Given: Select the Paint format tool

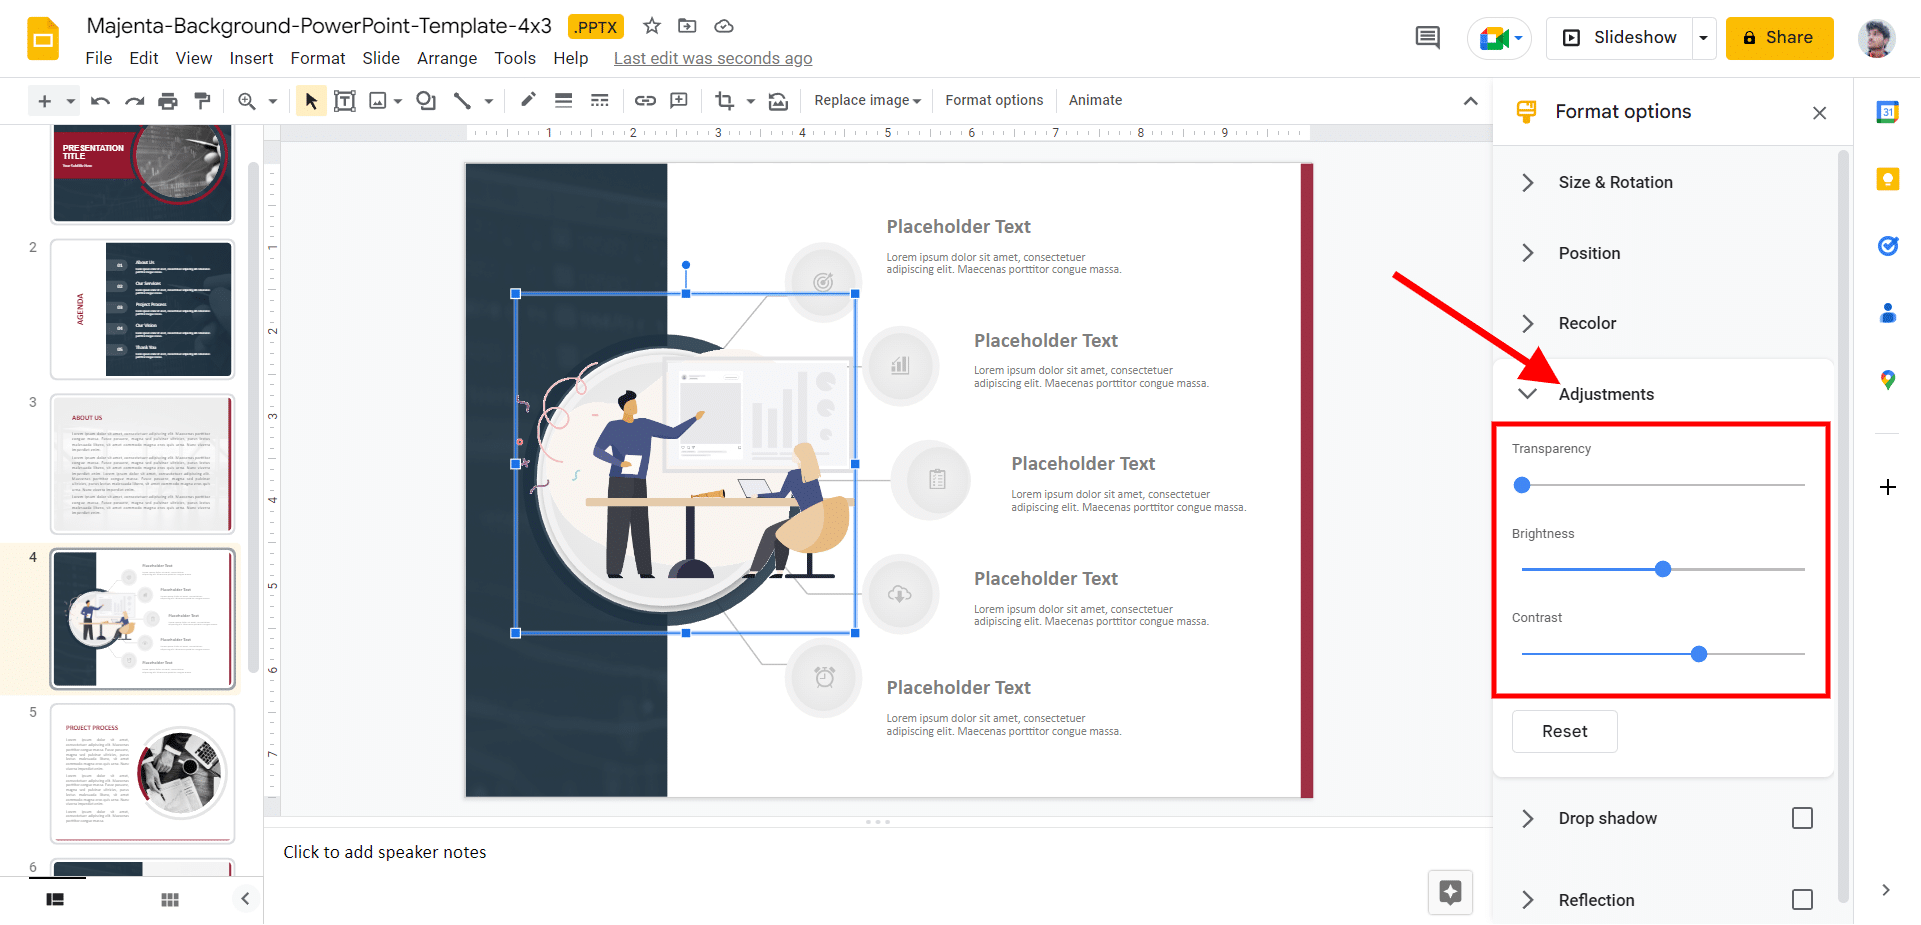Looking at the screenshot, I should [x=203, y=100].
